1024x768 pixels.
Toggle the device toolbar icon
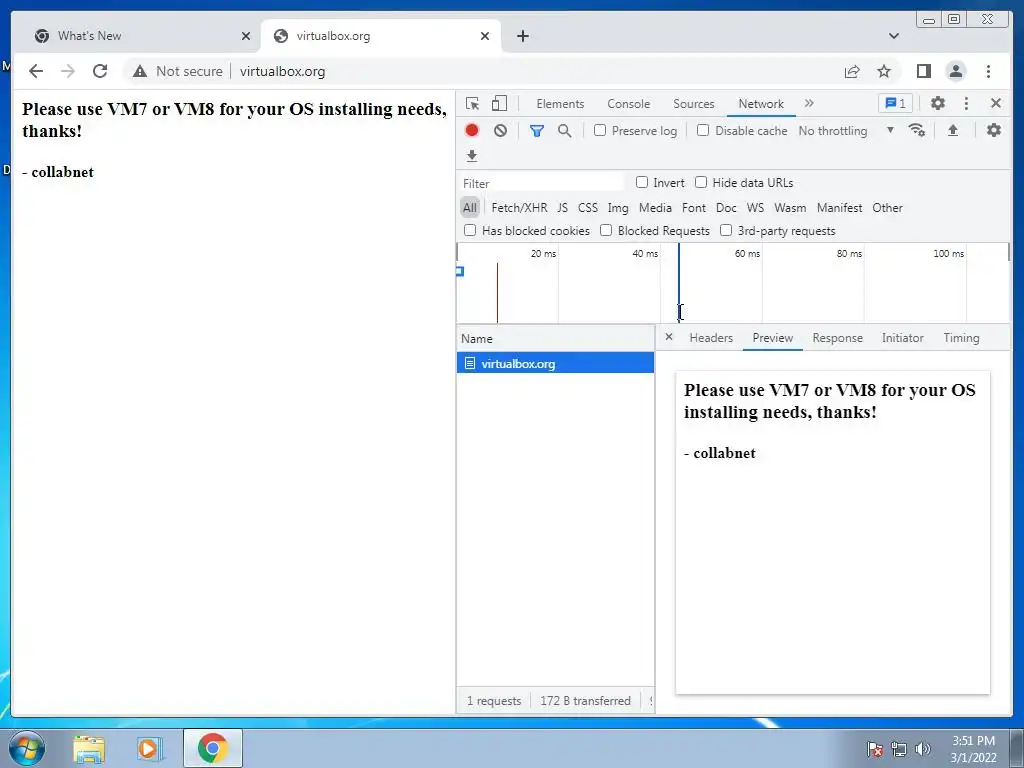[x=500, y=103]
